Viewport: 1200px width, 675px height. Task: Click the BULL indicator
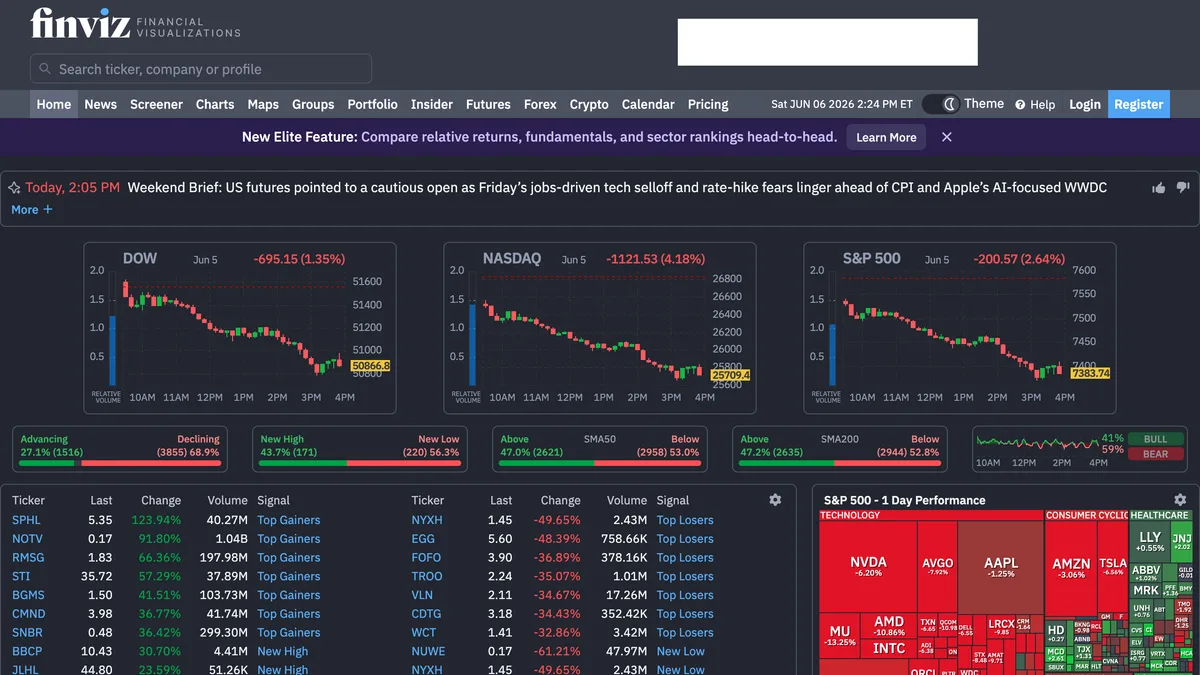pyautogui.click(x=1155, y=439)
